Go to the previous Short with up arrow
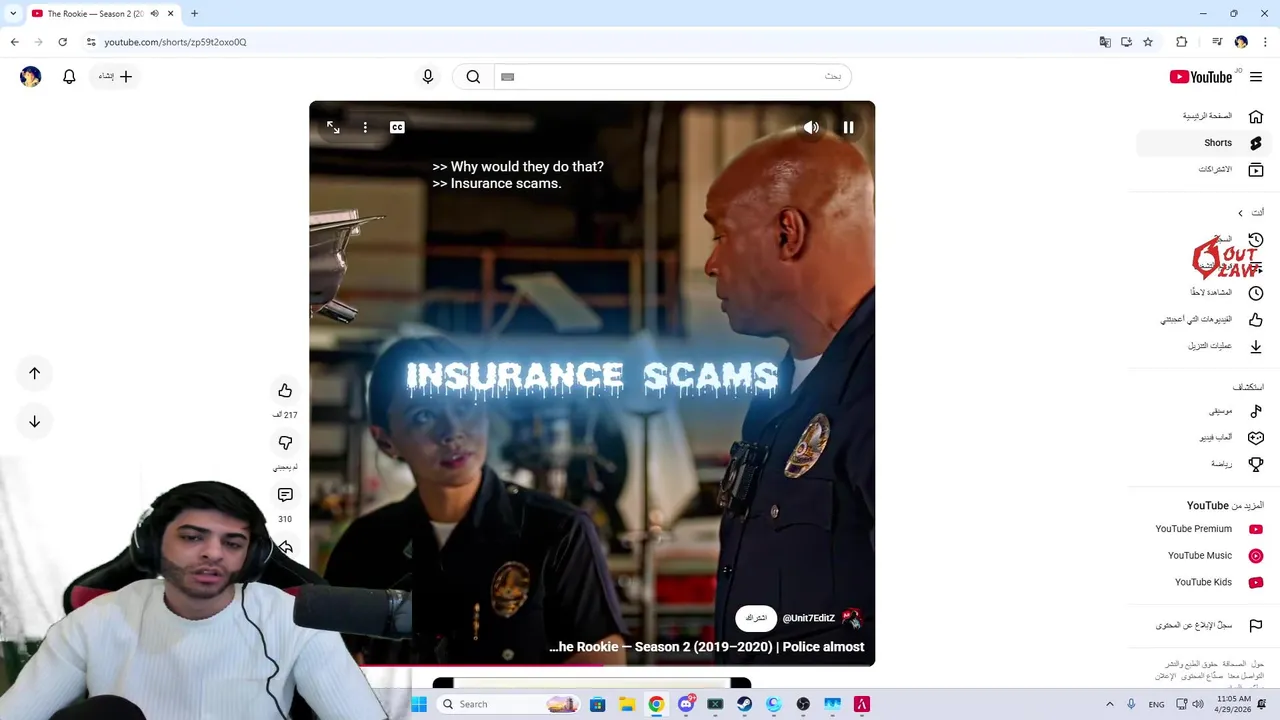 tap(34, 373)
